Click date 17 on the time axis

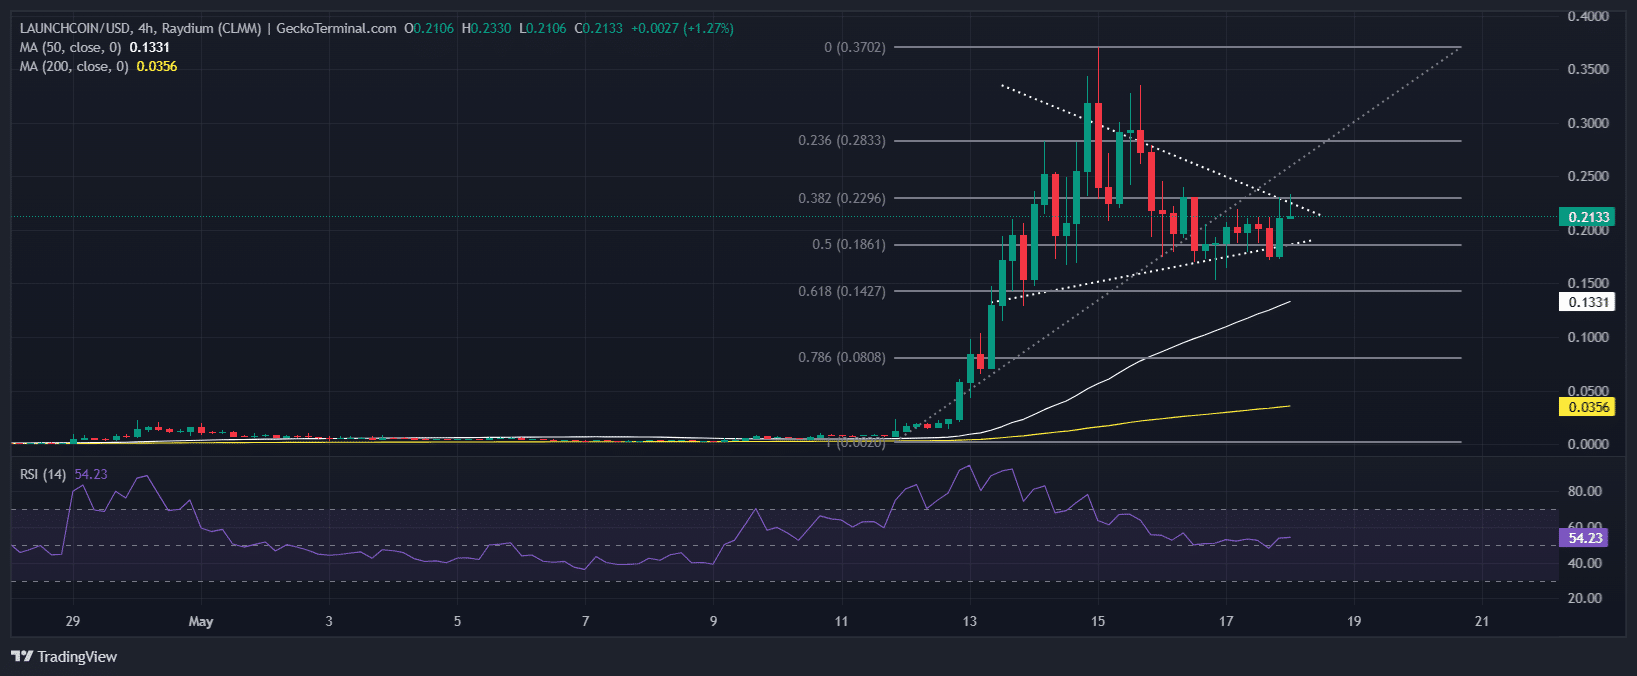[1226, 621]
